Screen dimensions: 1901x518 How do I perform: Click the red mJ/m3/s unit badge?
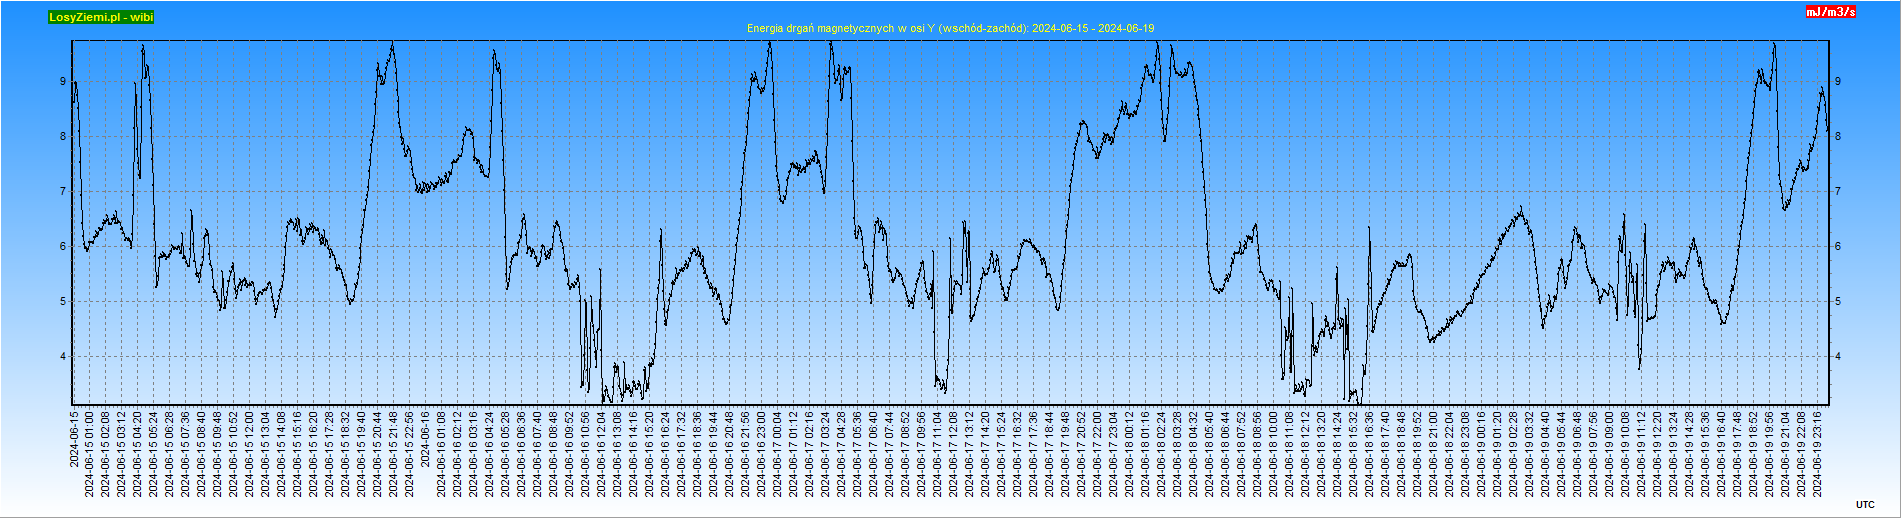[1830, 12]
